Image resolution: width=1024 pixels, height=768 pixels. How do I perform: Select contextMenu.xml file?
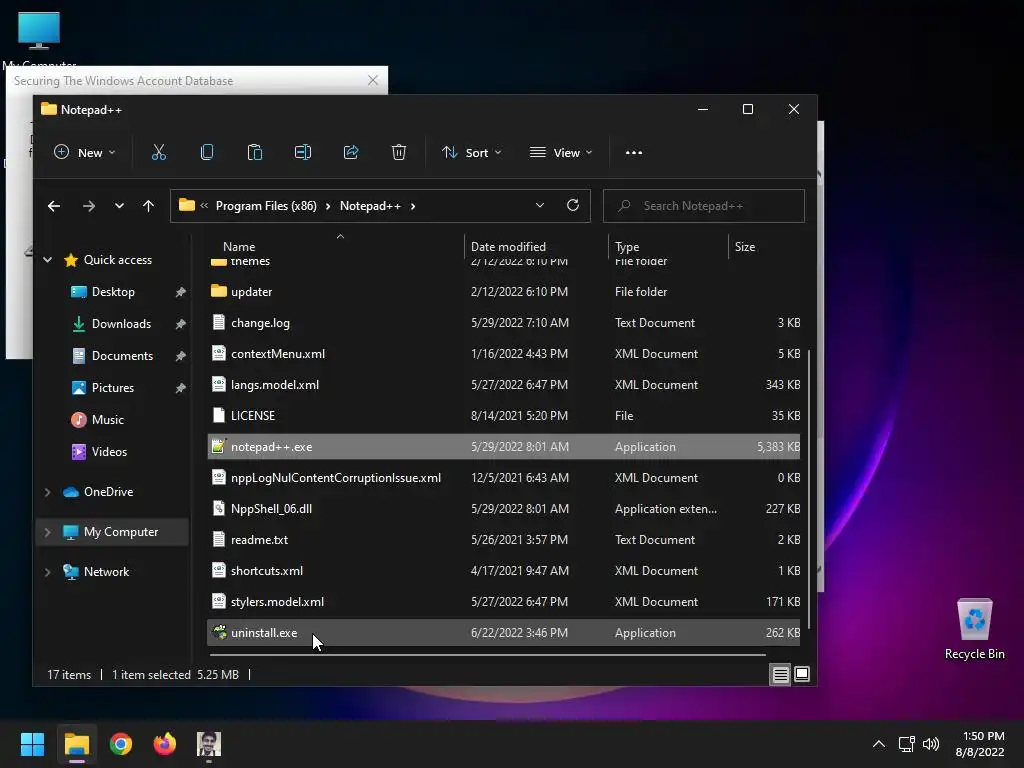click(x=504, y=354)
